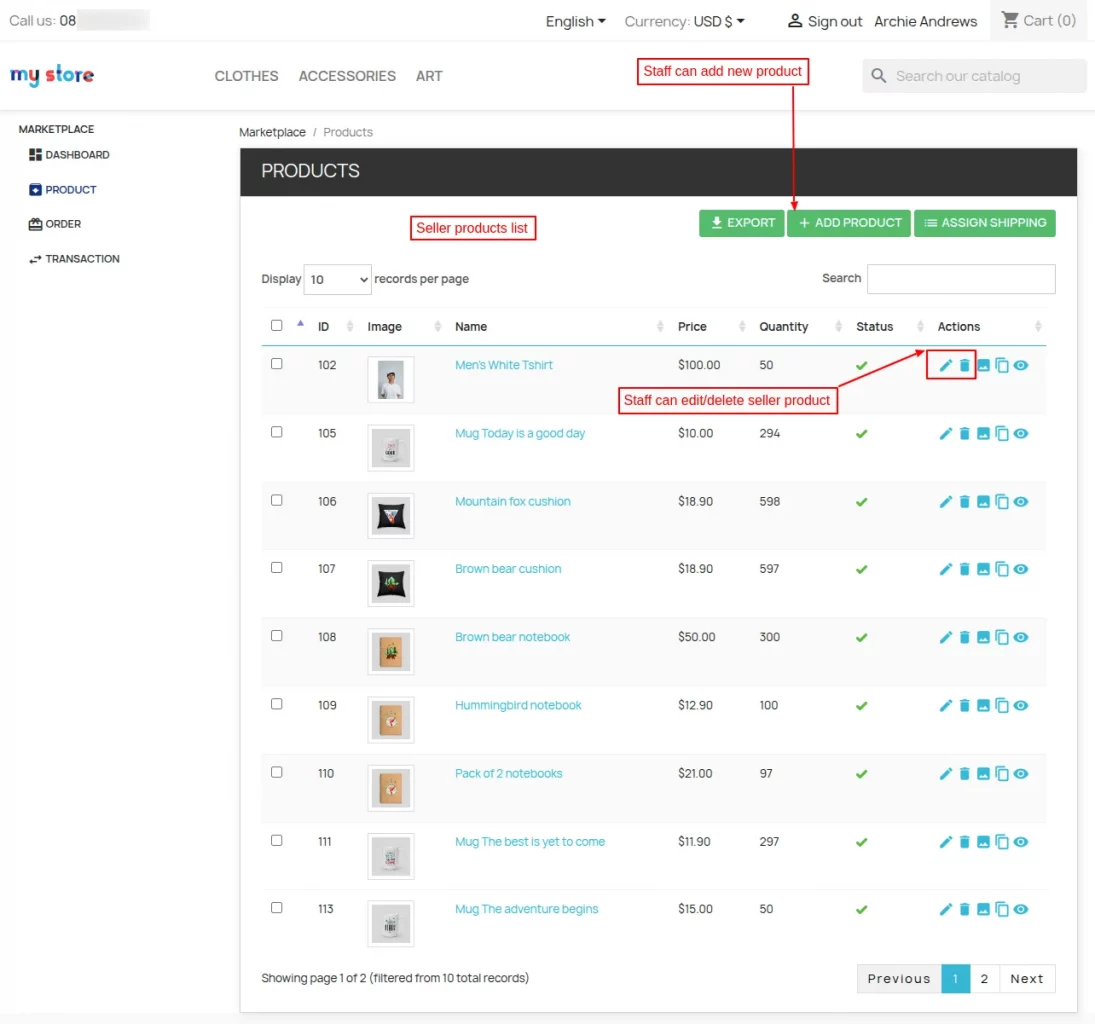Viewport: 1095px width, 1024px height.
Task: Open the English language dropdown
Action: point(574,20)
